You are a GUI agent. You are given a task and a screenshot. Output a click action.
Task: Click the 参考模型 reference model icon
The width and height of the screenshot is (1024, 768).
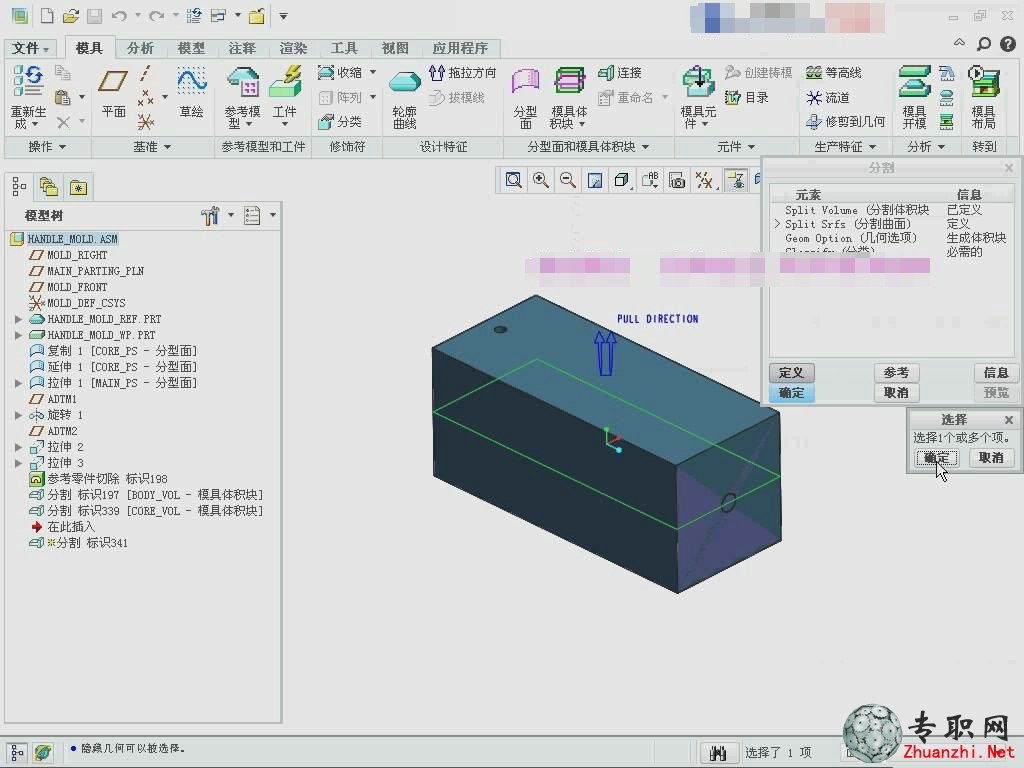pyautogui.click(x=242, y=83)
